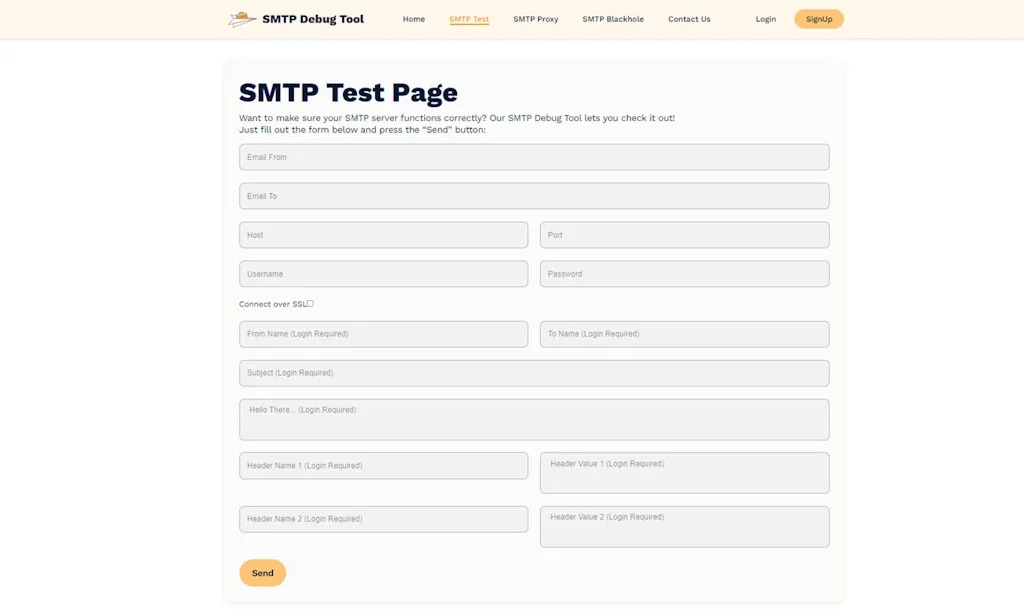
Task: Click the Hello There message body area
Action: pos(533,419)
